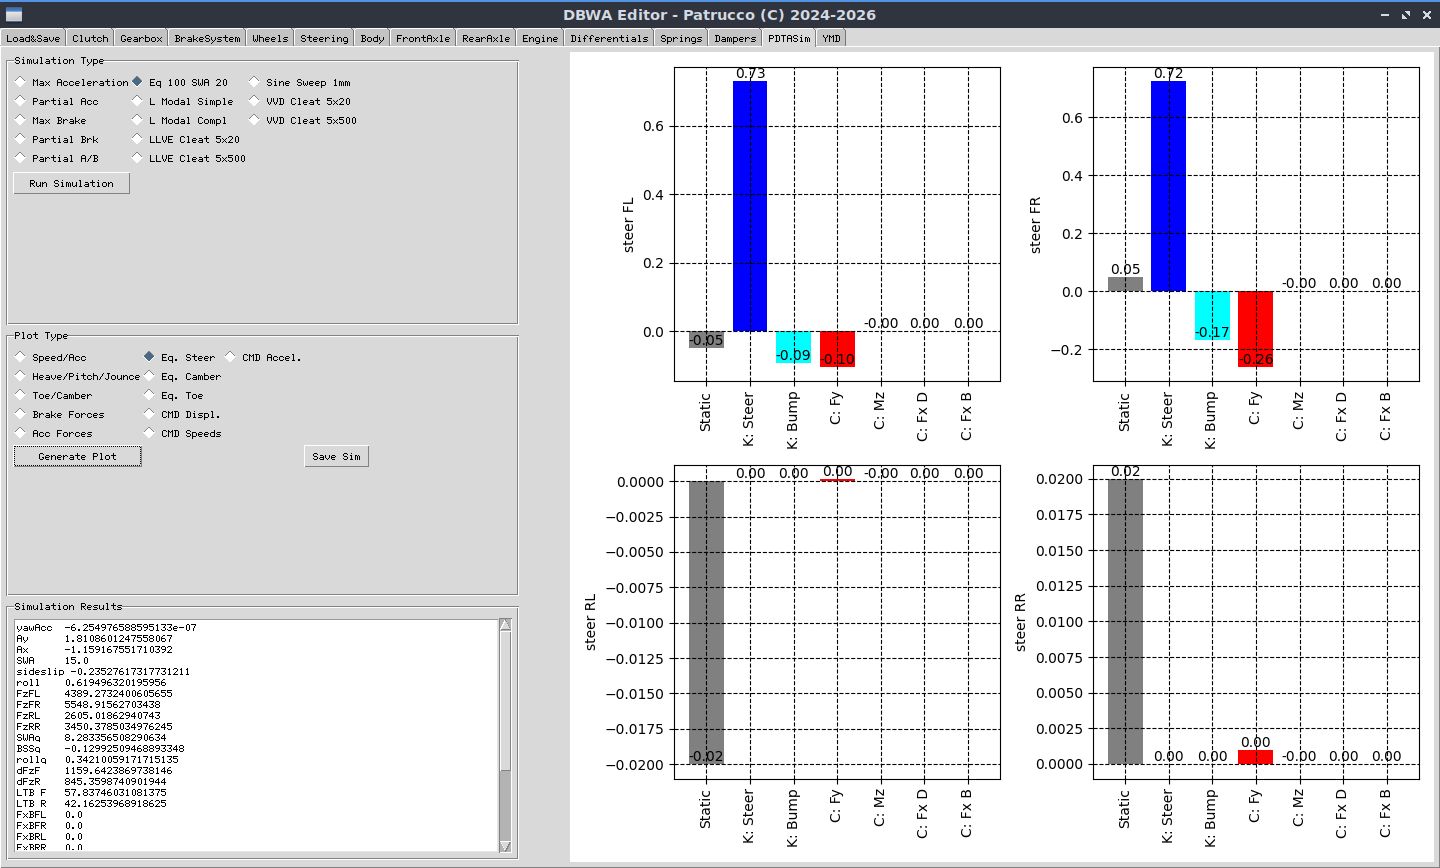
Task: Select Partial Acc simulation type
Action: (x=58, y=101)
